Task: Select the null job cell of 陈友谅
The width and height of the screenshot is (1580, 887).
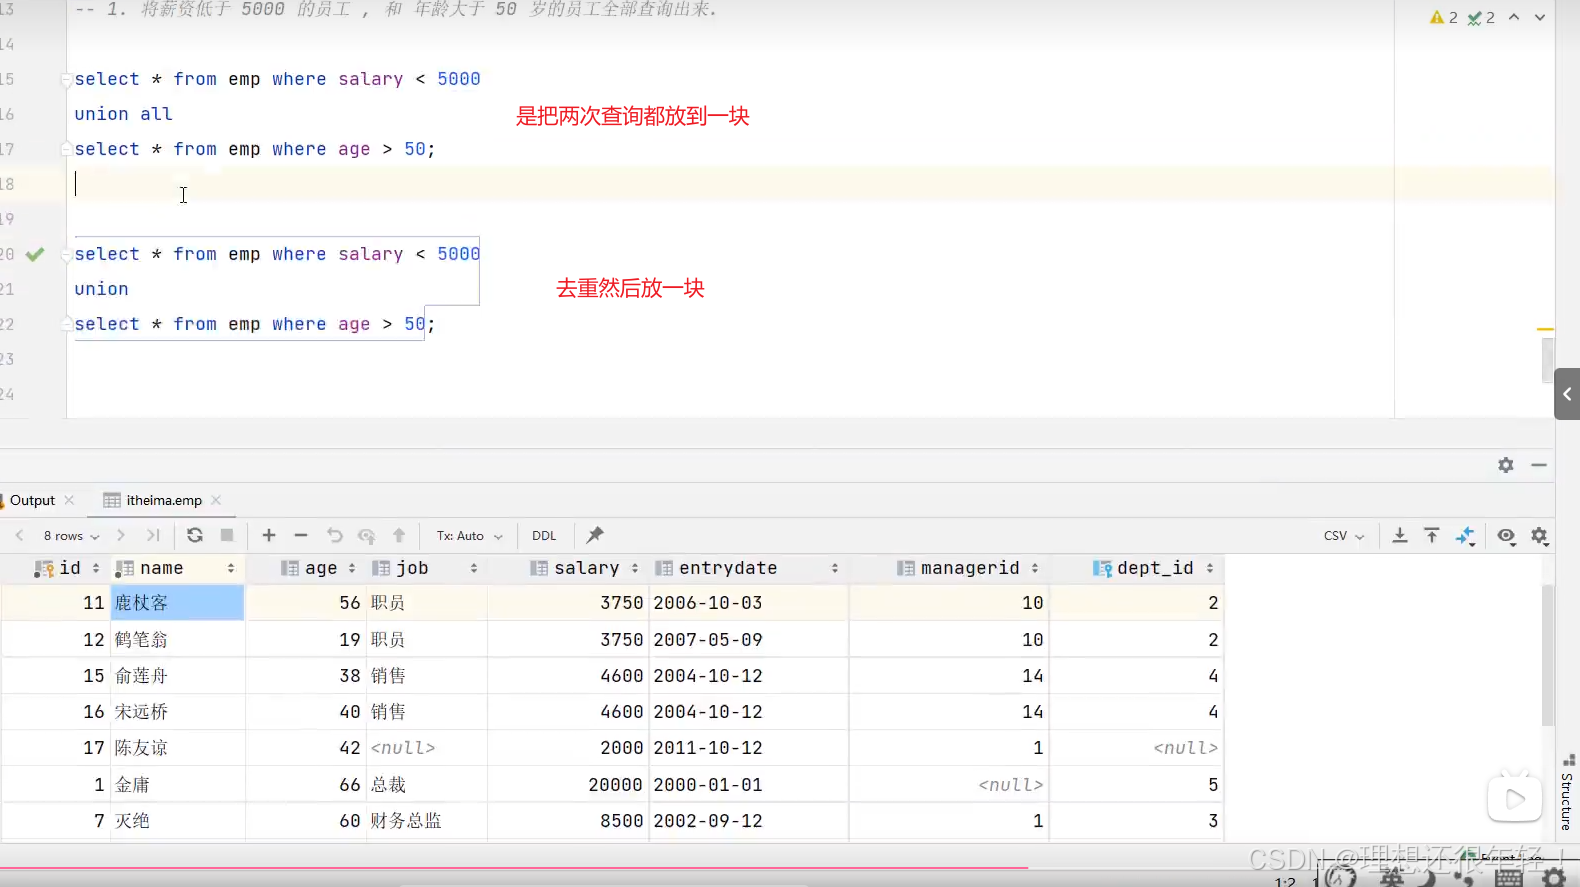Action: [427, 748]
